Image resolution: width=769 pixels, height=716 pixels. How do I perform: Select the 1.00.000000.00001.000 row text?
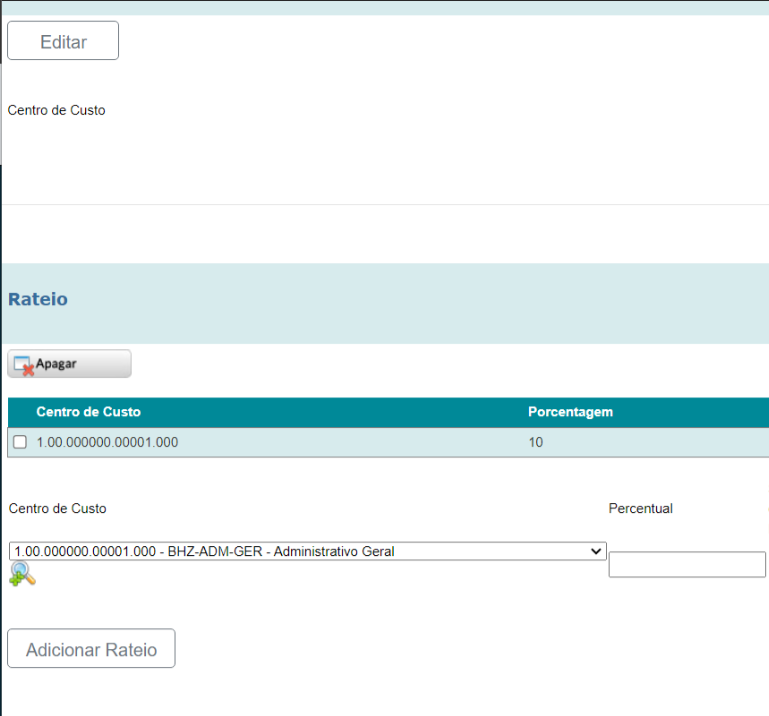107,442
